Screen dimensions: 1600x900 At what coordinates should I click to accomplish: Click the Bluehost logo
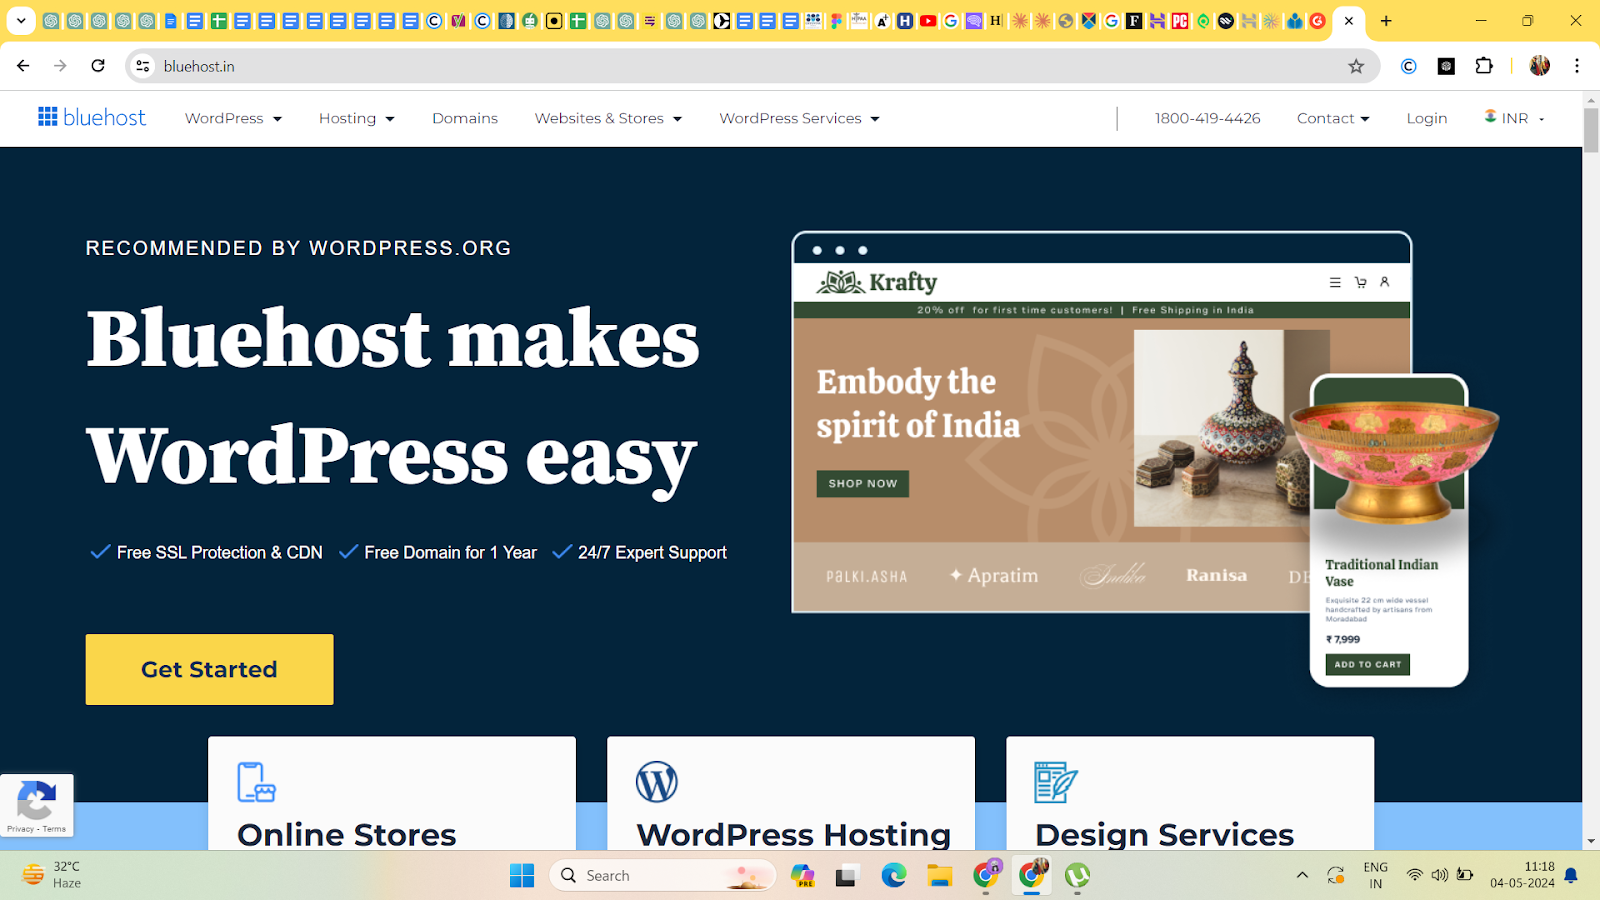point(92,118)
